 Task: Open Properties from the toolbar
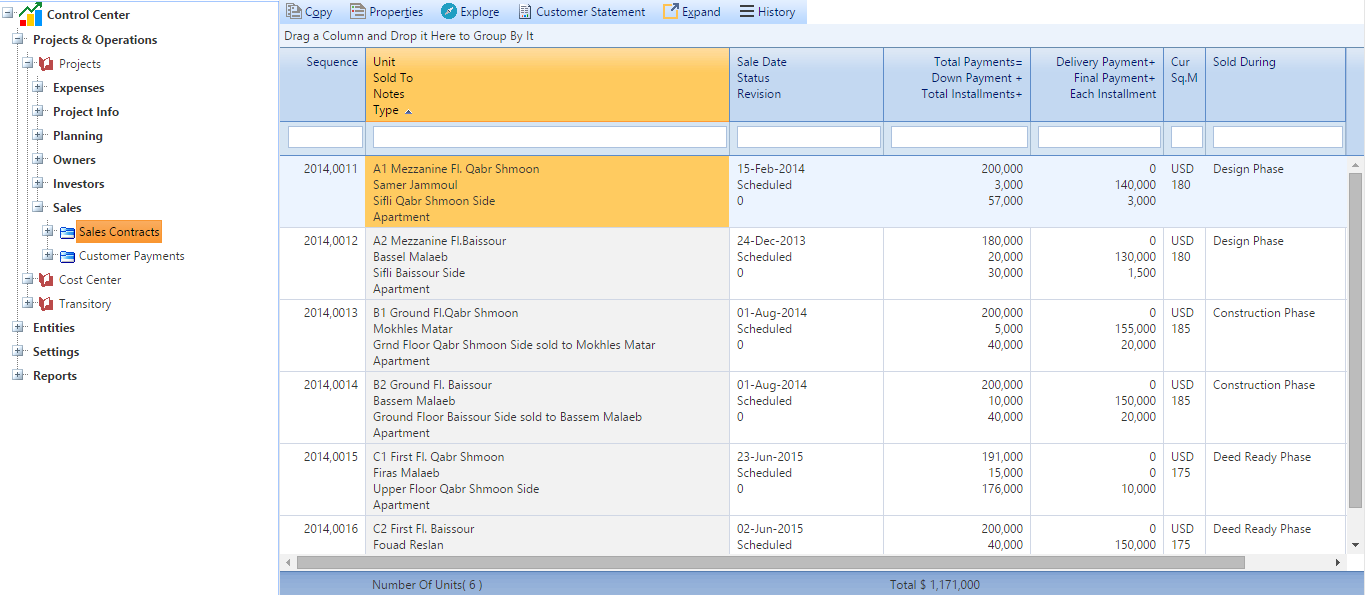[387, 12]
